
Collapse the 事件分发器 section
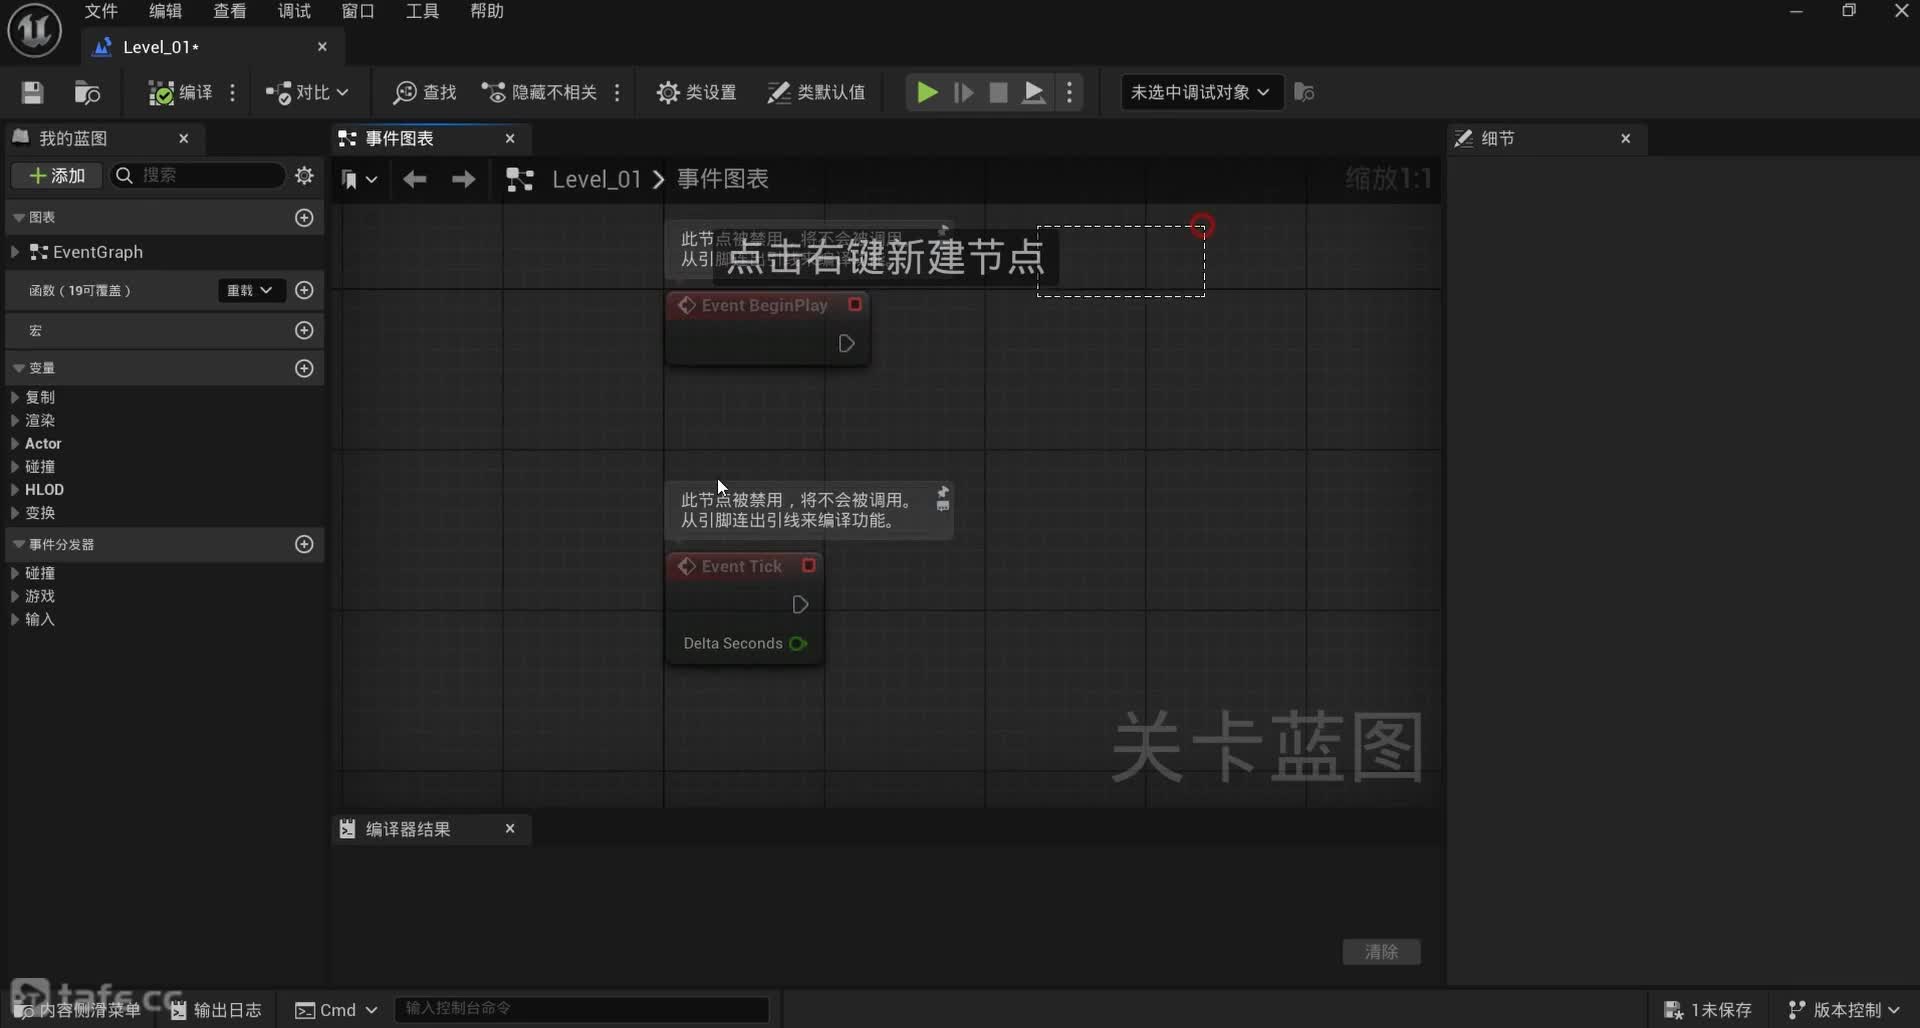19,544
